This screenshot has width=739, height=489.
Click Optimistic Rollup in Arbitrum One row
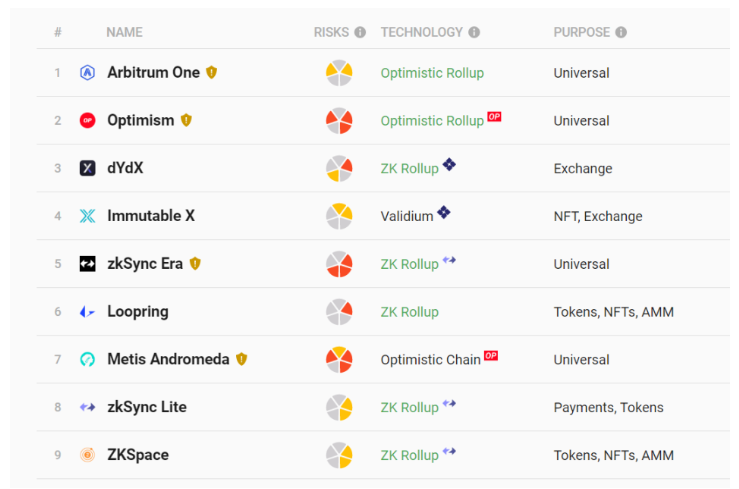432,73
